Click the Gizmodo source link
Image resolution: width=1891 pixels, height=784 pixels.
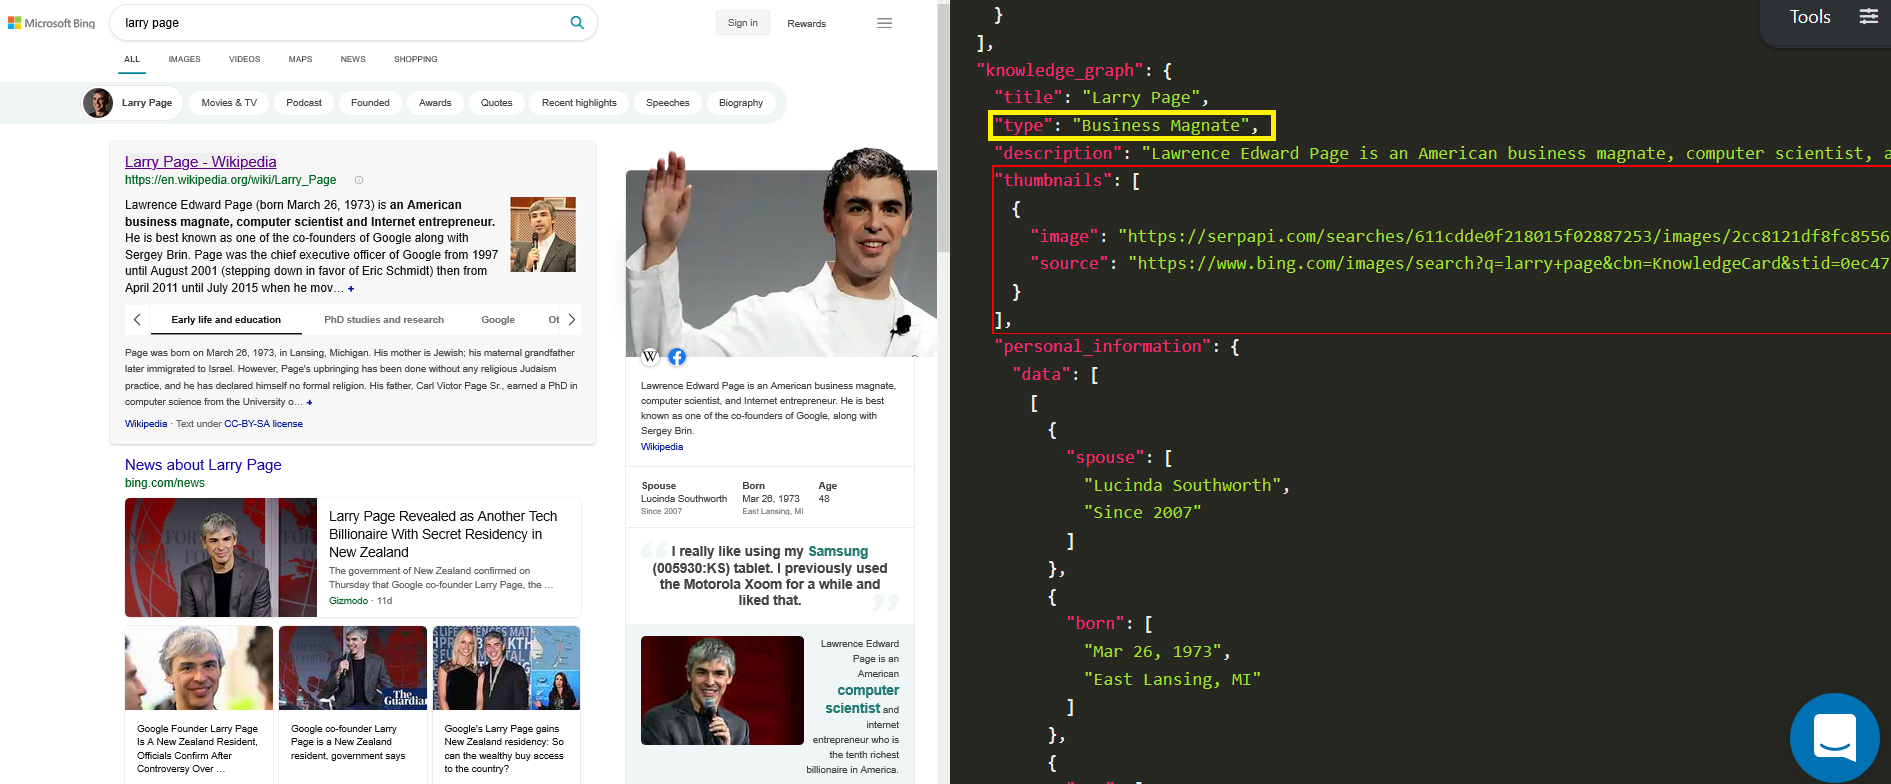348,601
